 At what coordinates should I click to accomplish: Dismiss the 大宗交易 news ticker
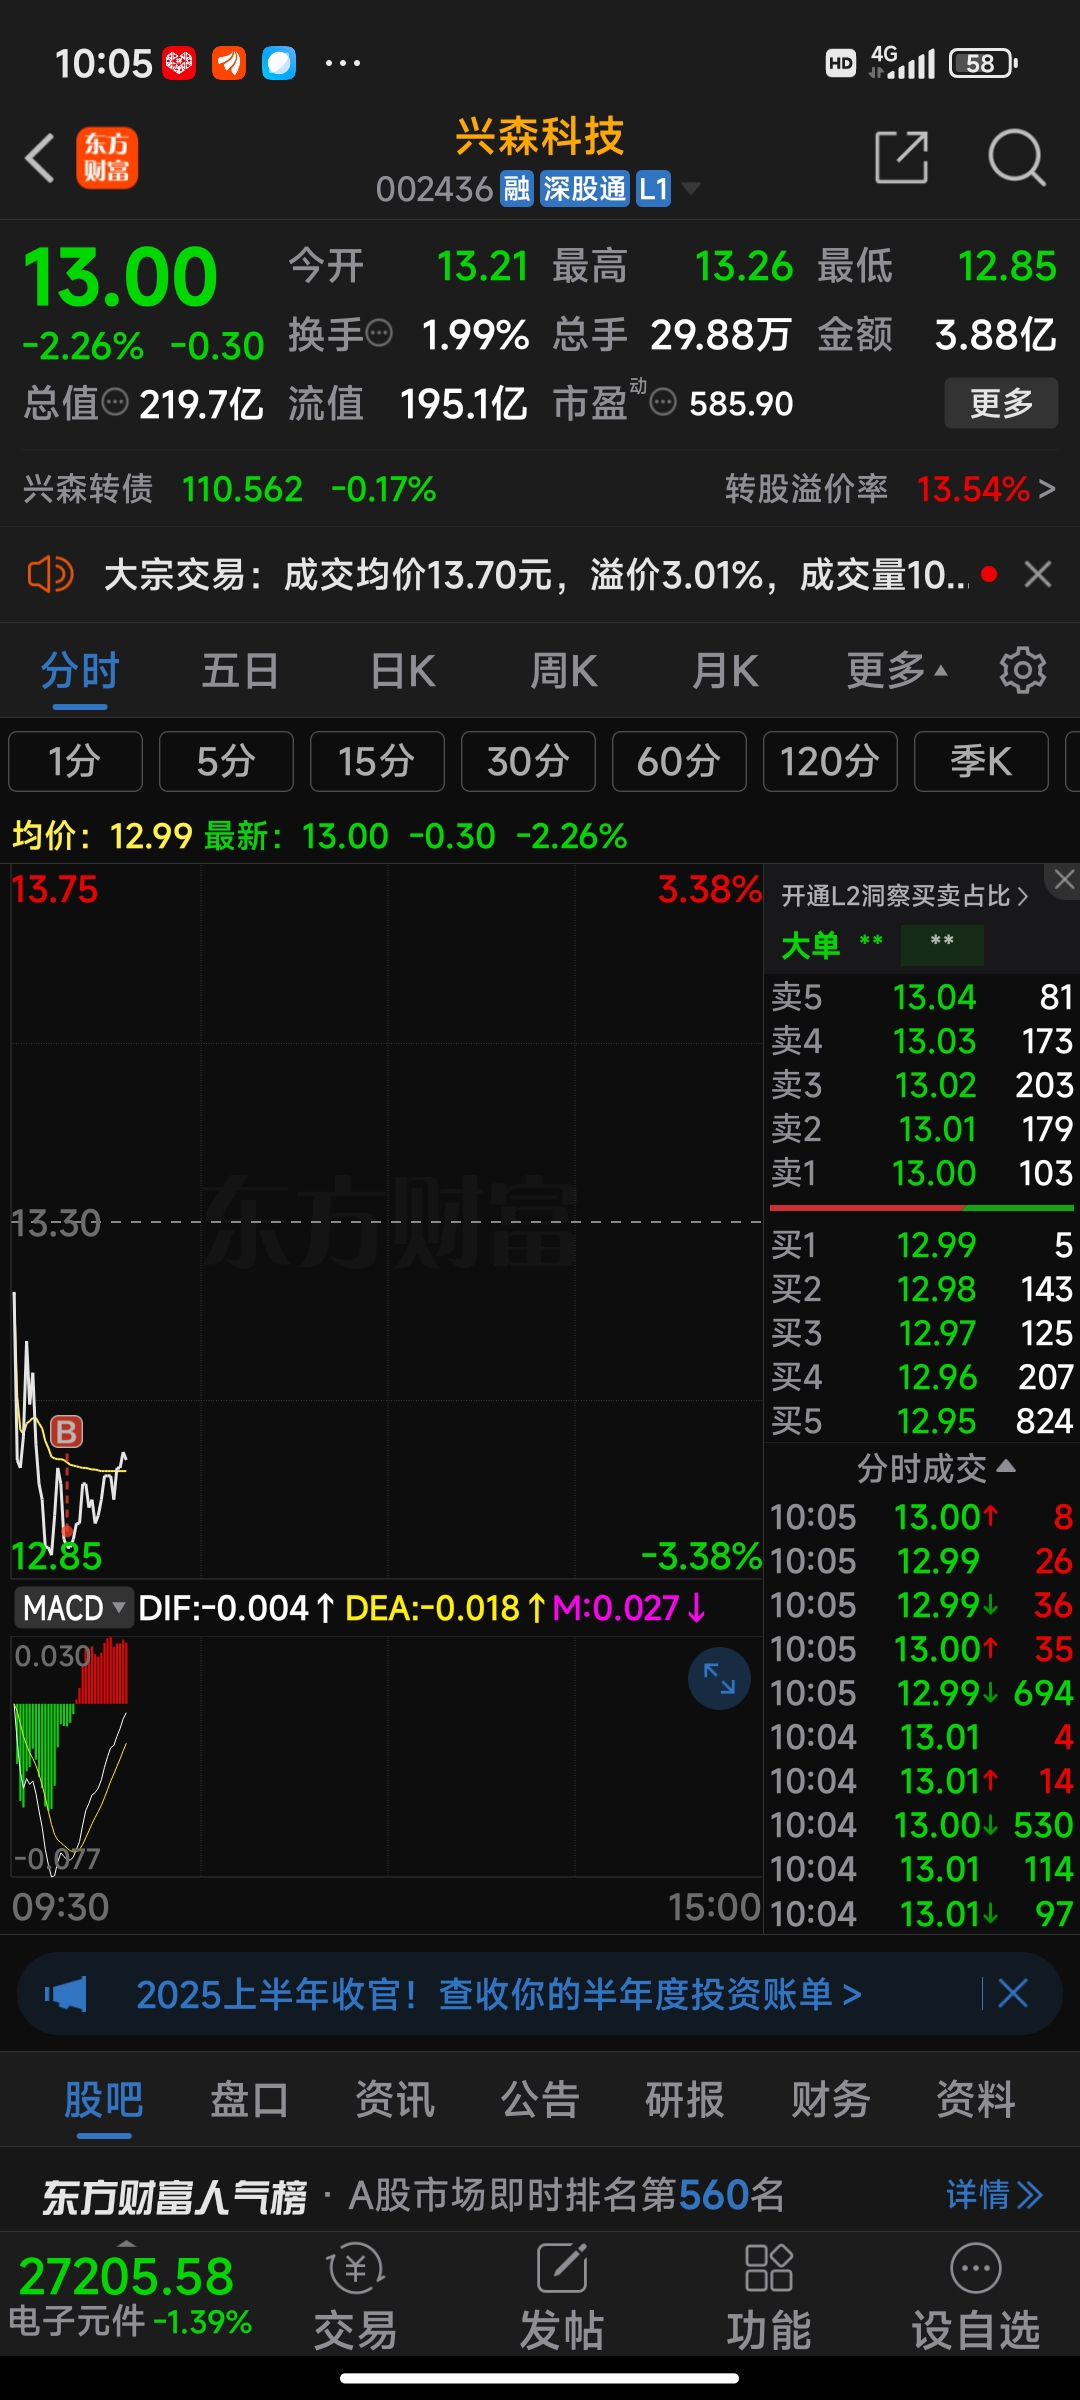click(x=1038, y=574)
